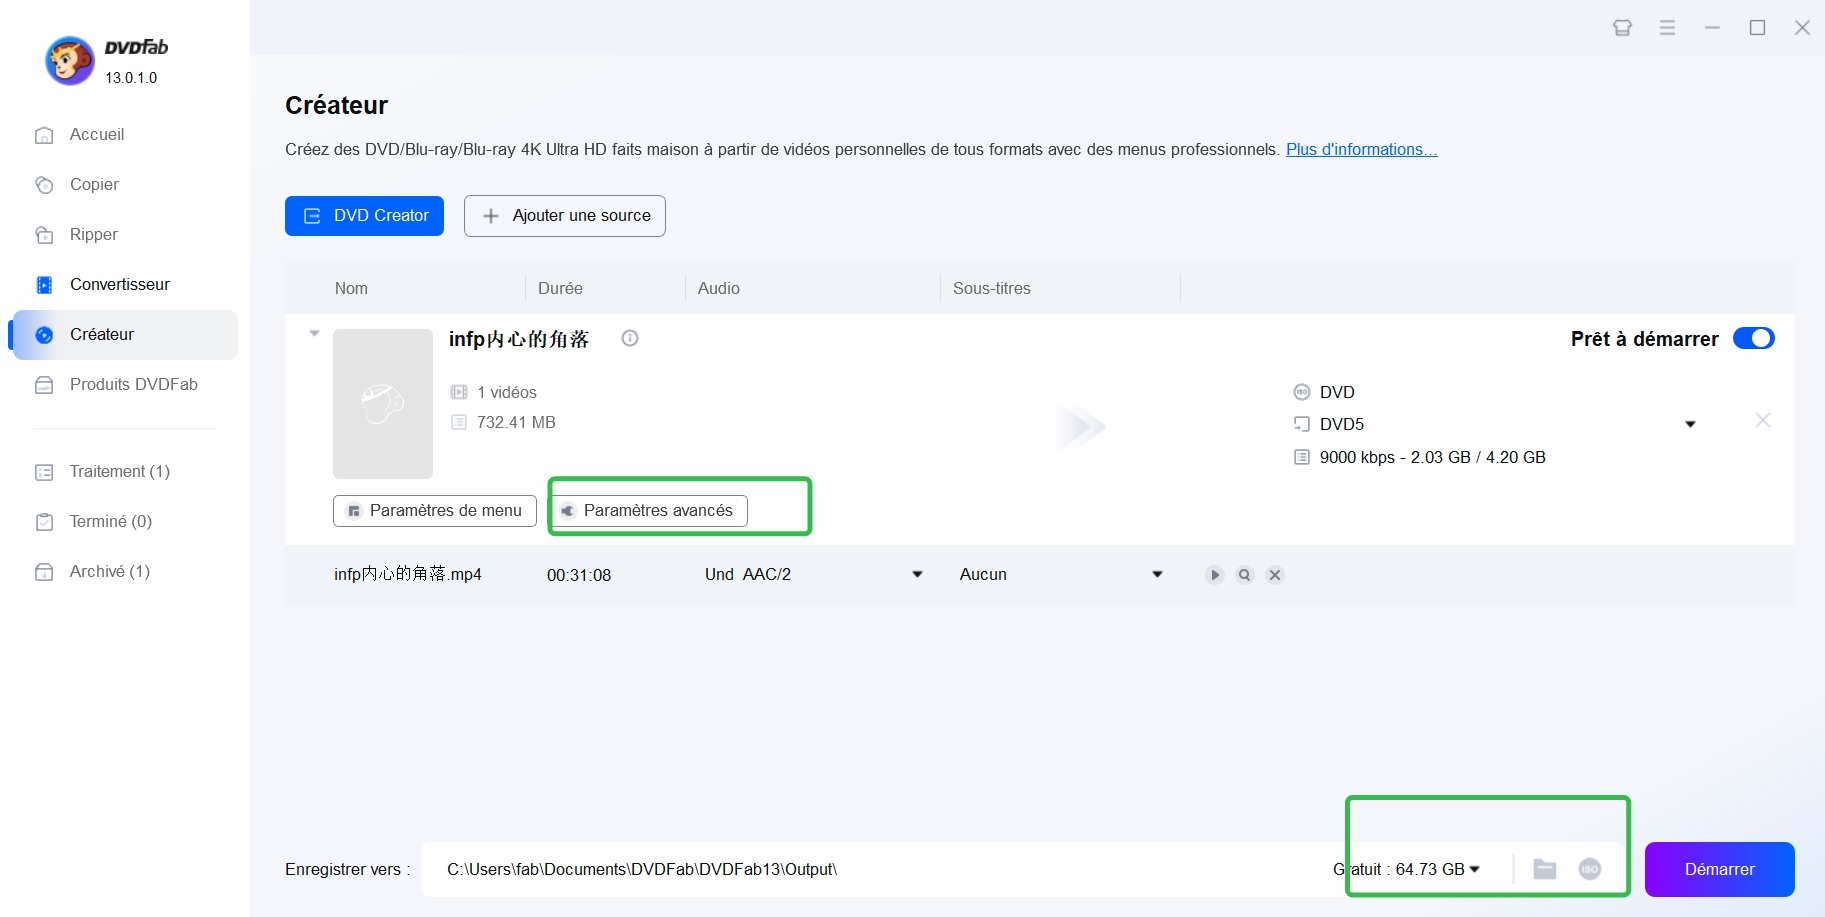Click the Durée column header
The width and height of the screenshot is (1825, 917).
(560, 289)
